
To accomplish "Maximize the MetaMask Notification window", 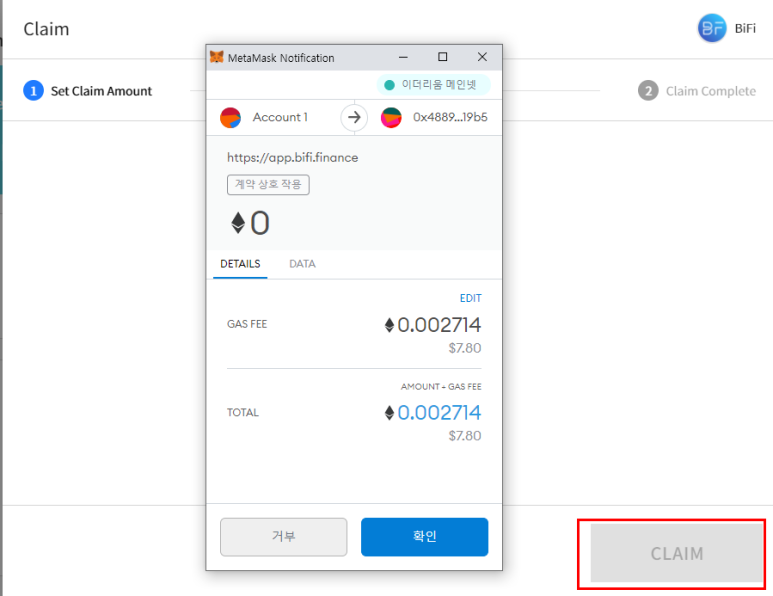I will [443, 57].
